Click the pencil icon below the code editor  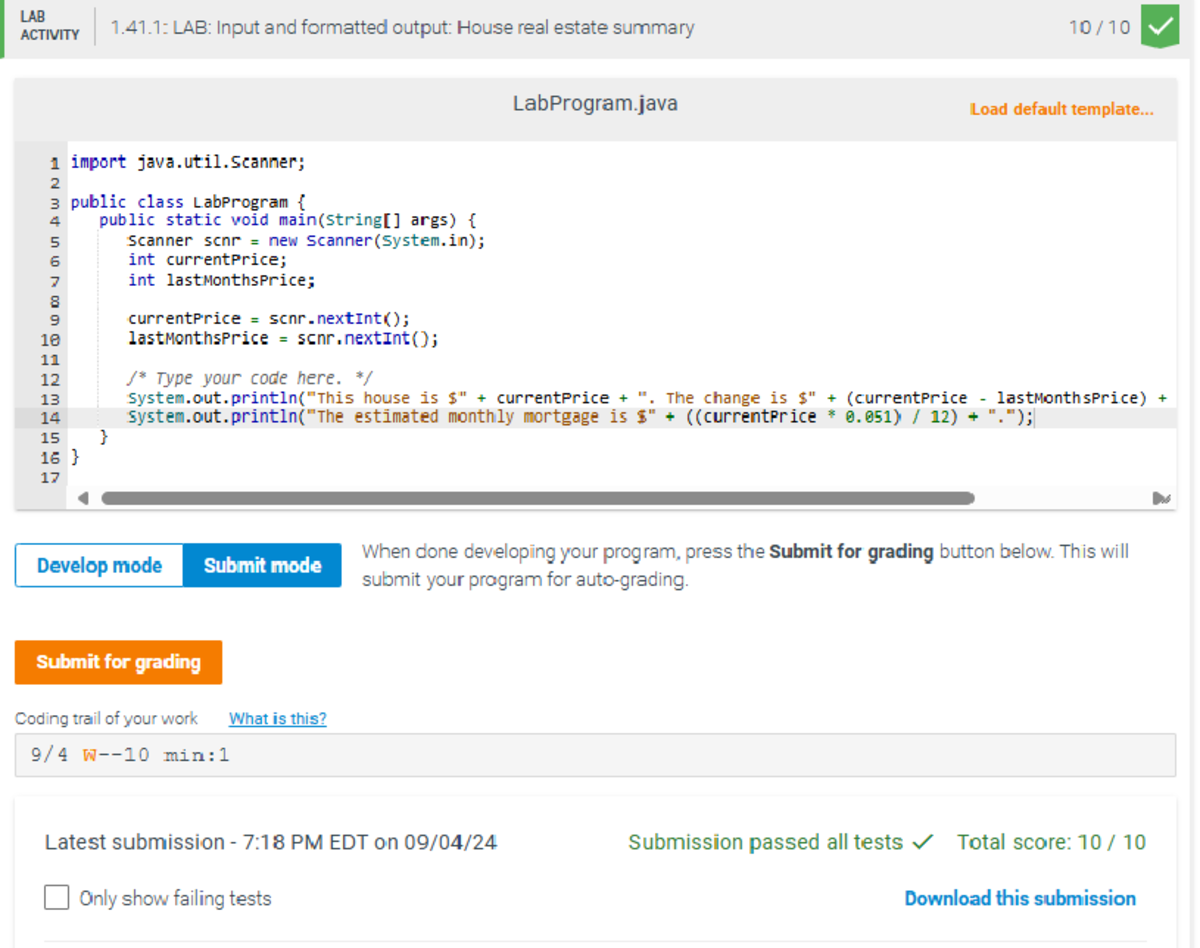point(1159,497)
